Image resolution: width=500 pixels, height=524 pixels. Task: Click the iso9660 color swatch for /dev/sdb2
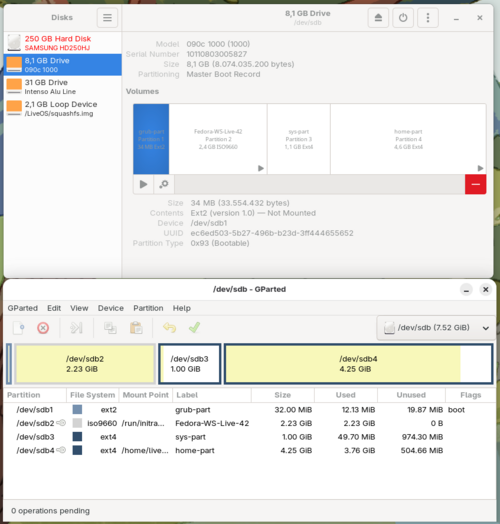77,423
